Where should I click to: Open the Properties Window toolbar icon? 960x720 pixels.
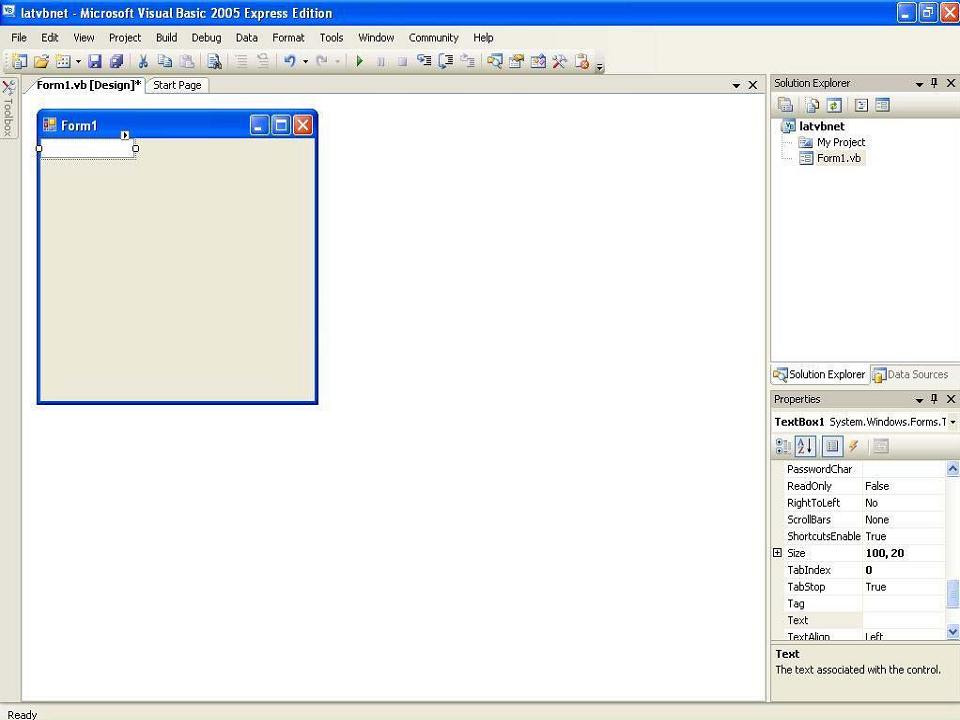coord(516,61)
